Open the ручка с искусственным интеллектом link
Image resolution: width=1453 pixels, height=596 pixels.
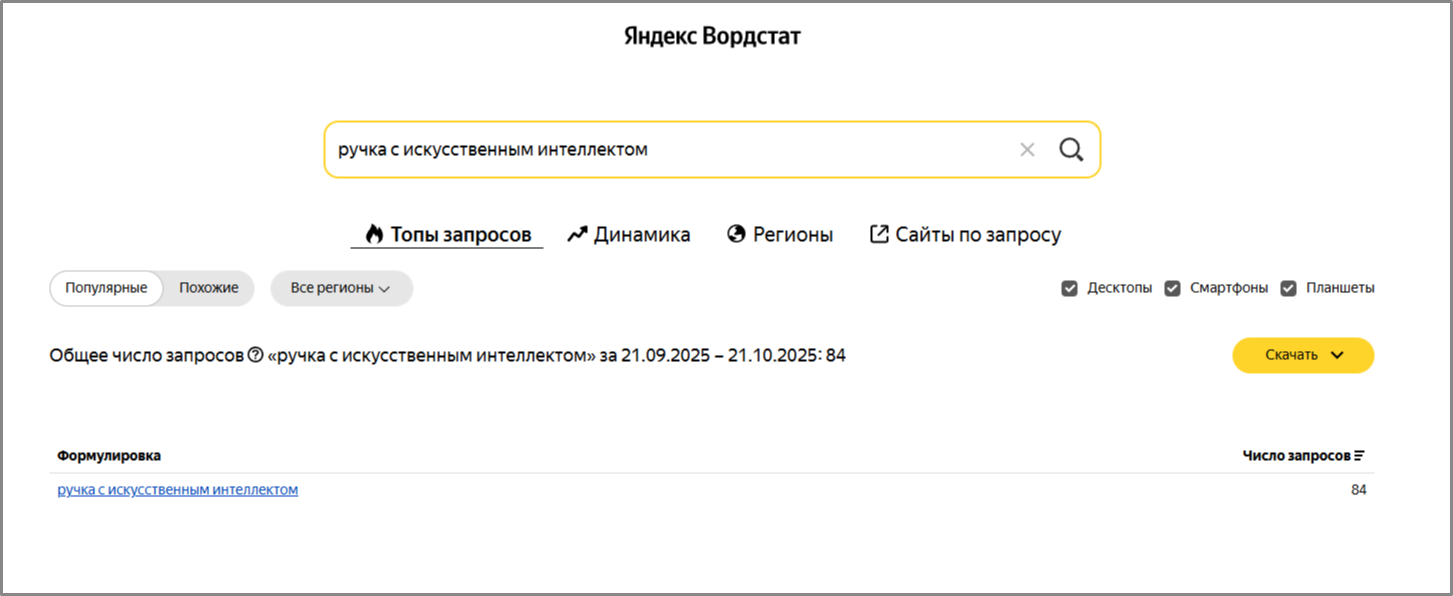pyautogui.click(x=178, y=490)
